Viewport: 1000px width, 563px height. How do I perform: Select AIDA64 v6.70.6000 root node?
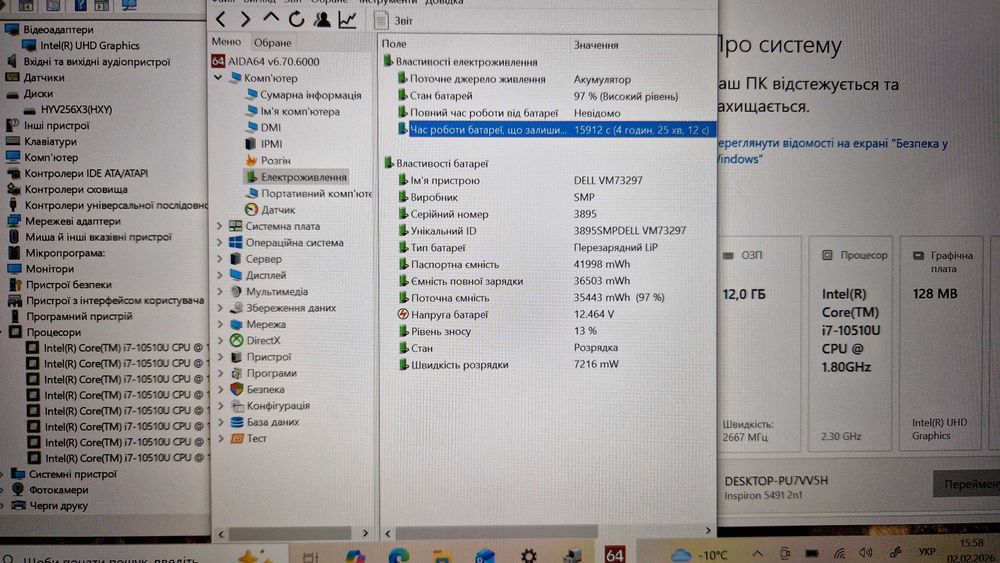pos(266,61)
